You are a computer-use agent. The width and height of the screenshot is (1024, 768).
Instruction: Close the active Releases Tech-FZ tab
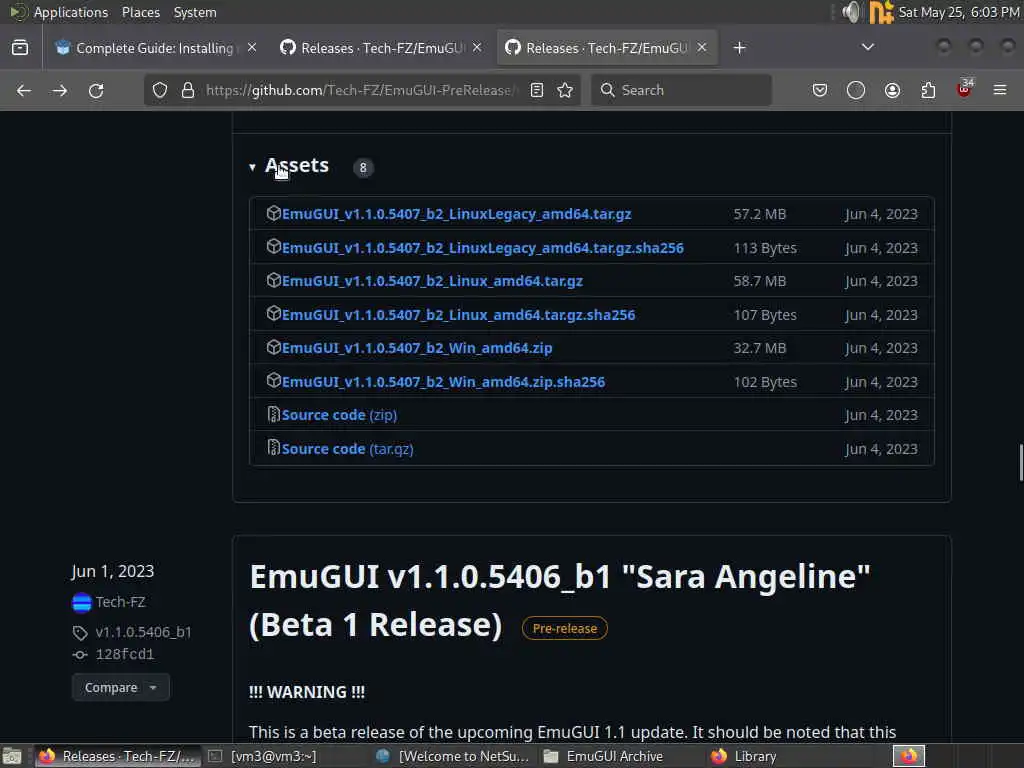point(701,48)
